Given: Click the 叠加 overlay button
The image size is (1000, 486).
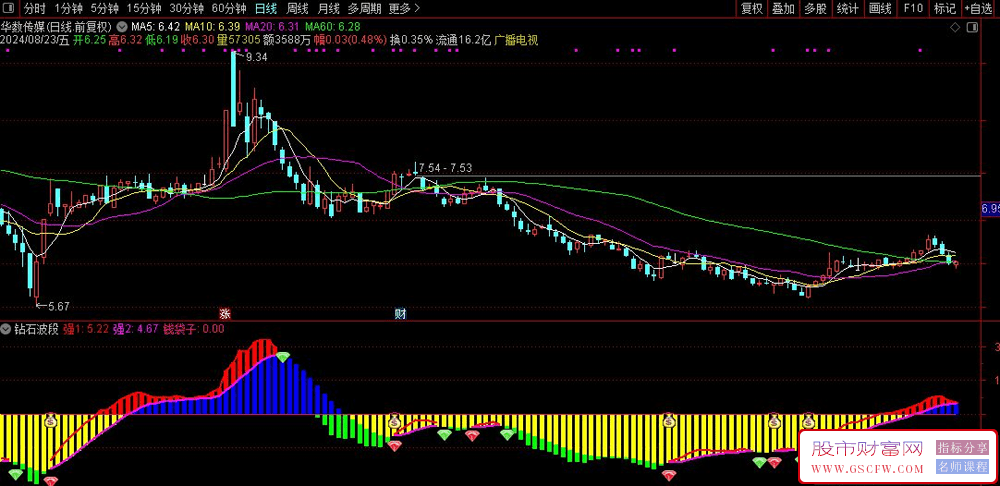Looking at the screenshot, I should click(x=783, y=9).
